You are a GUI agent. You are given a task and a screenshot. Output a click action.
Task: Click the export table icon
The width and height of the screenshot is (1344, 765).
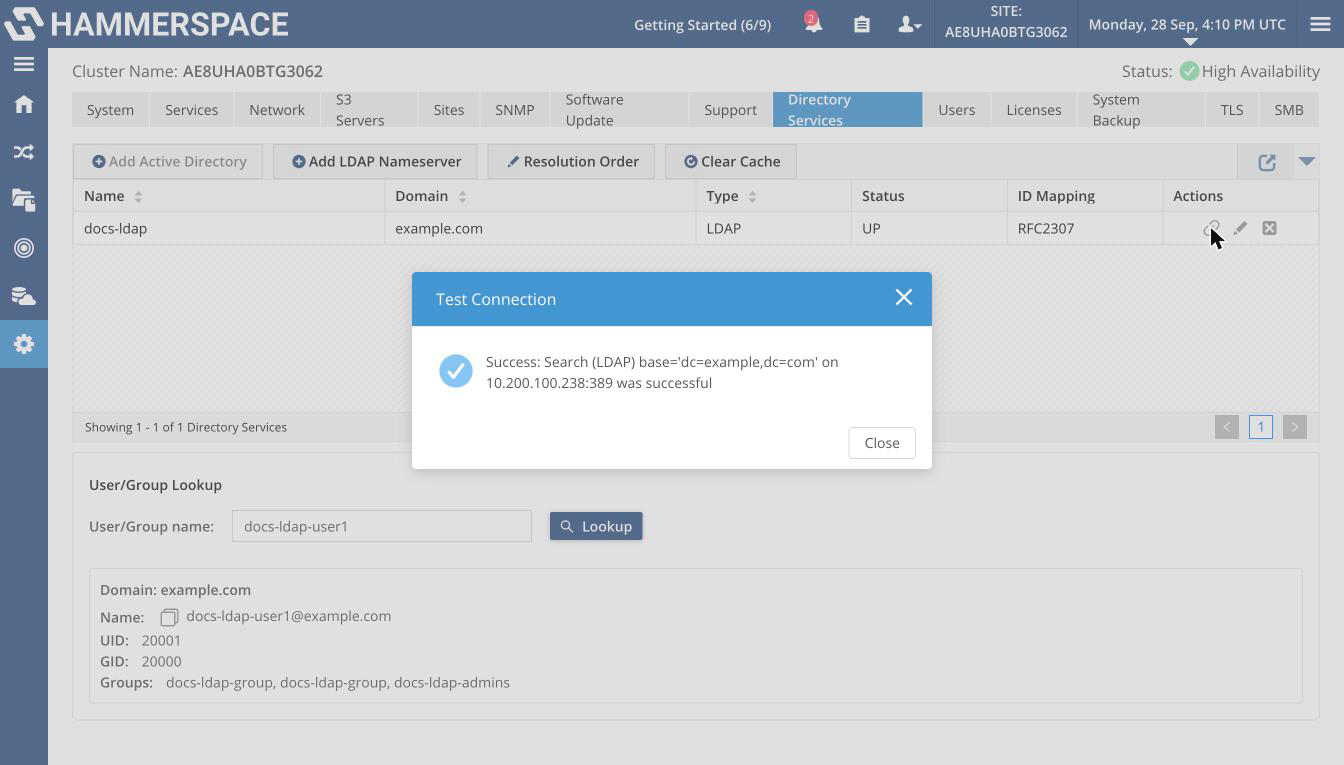tap(1267, 162)
